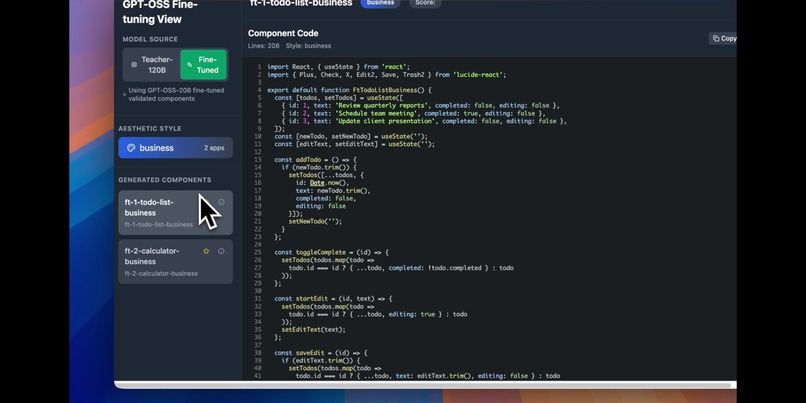Click the 'const saveEdit' code line
The height and width of the screenshot is (403, 806).
point(321,353)
